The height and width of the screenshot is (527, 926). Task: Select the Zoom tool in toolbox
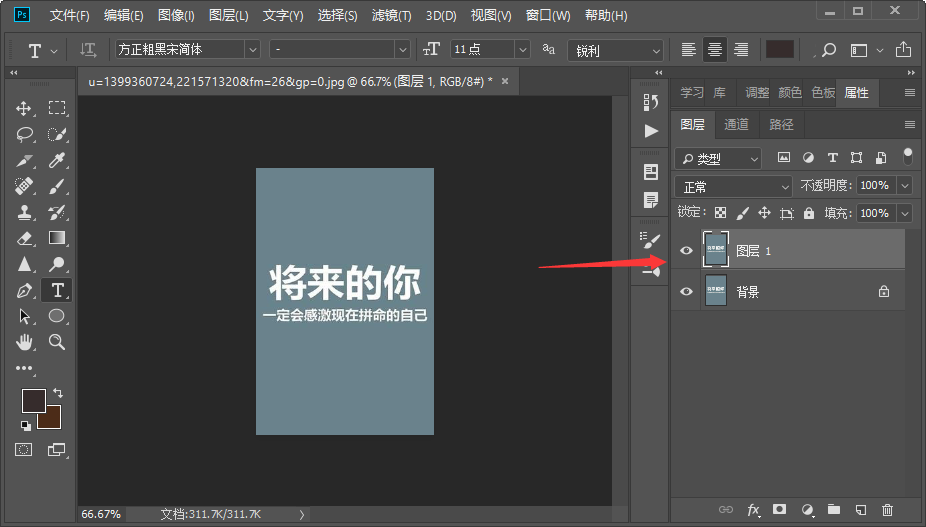pyautogui.click(x=57, y=342)
